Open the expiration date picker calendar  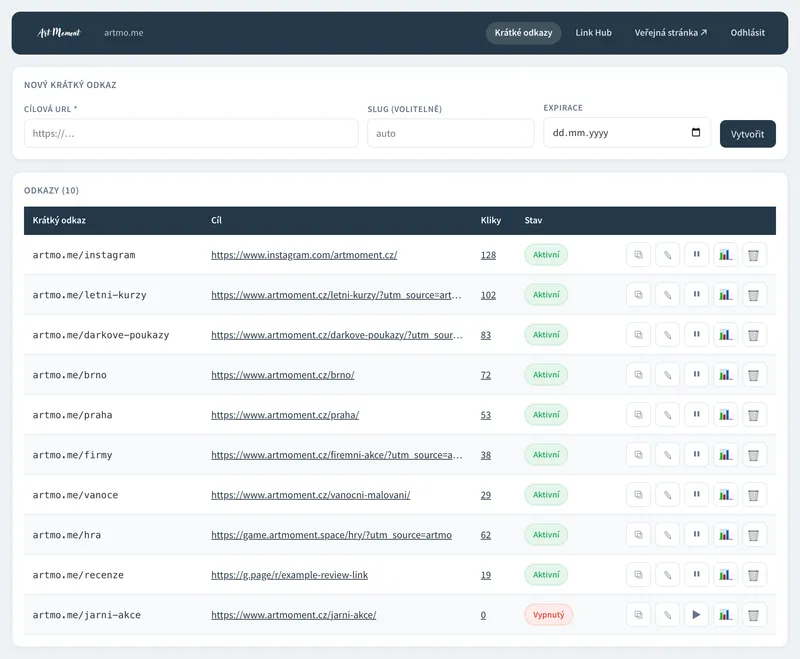tap(696, 133)
